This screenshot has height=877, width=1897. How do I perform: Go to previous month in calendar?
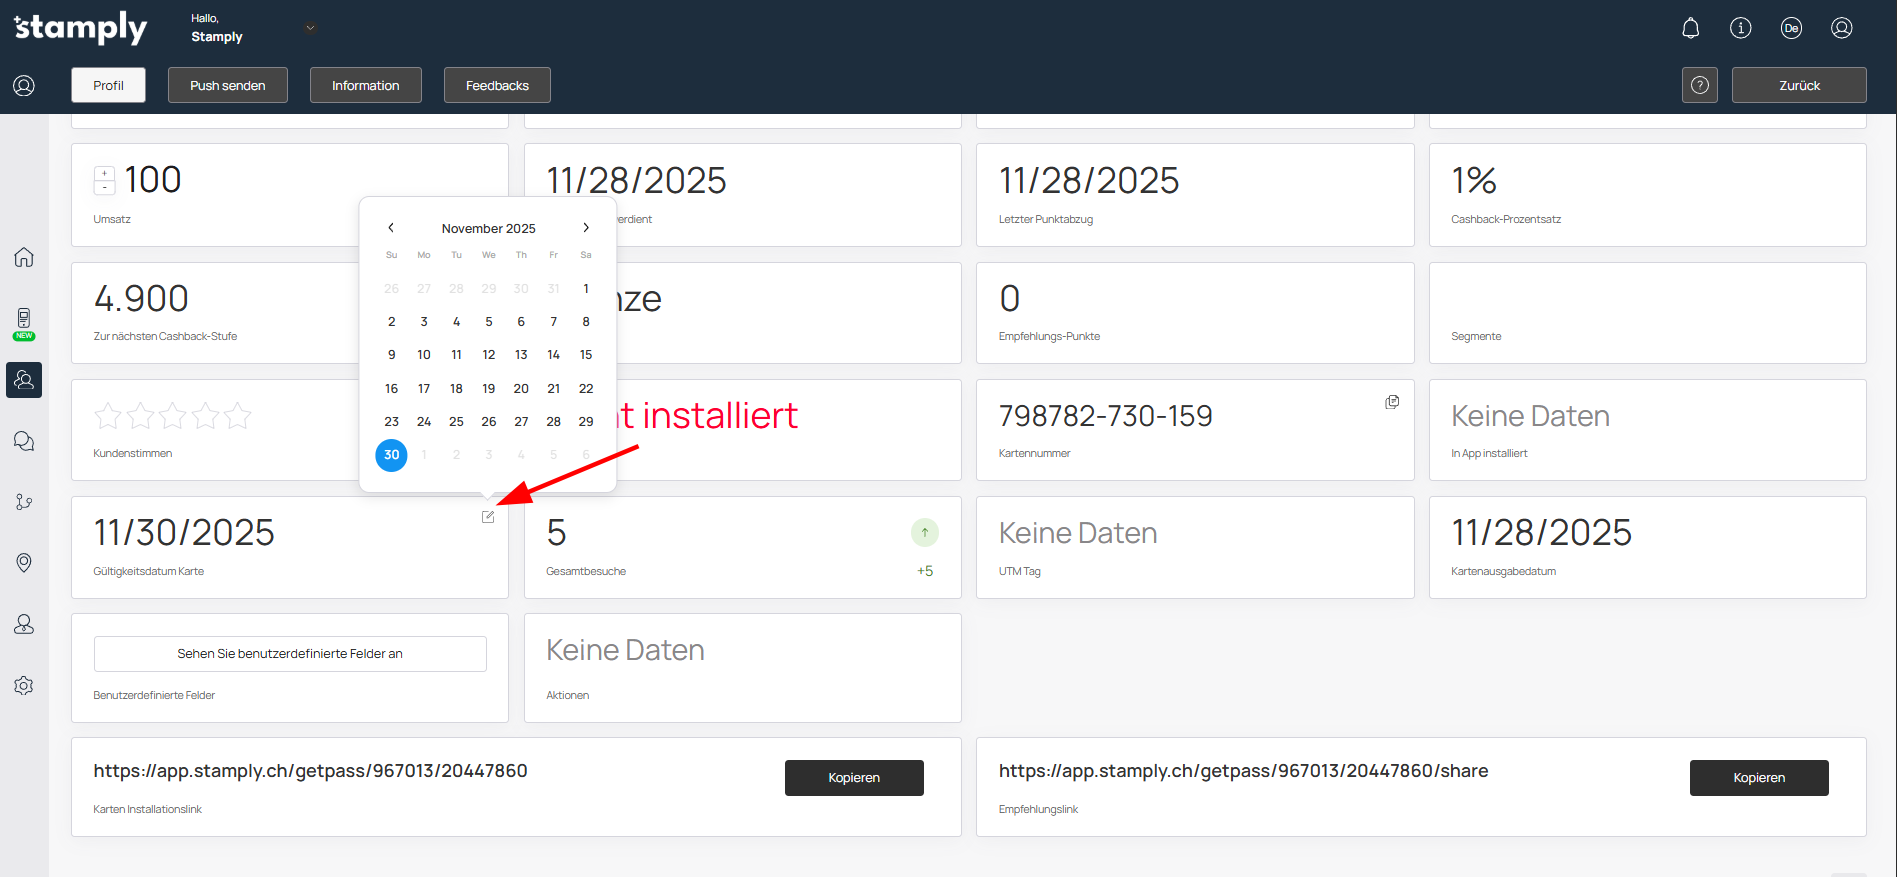coord(391,228)
